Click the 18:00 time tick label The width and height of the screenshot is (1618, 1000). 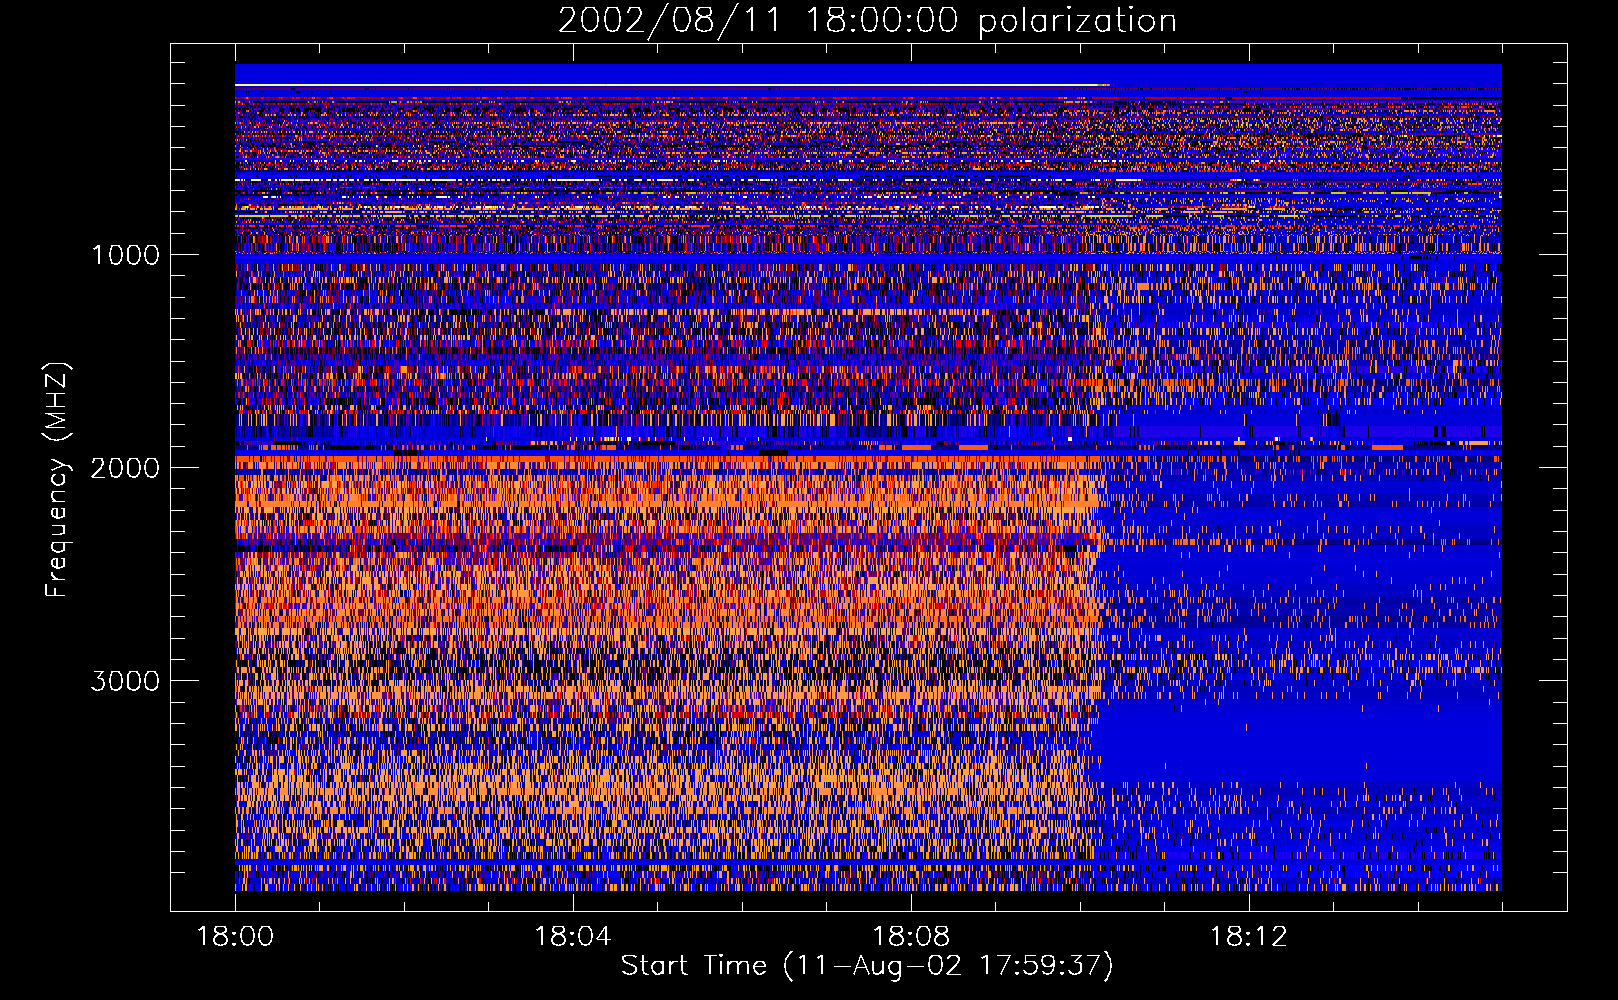tap(235, 937)
